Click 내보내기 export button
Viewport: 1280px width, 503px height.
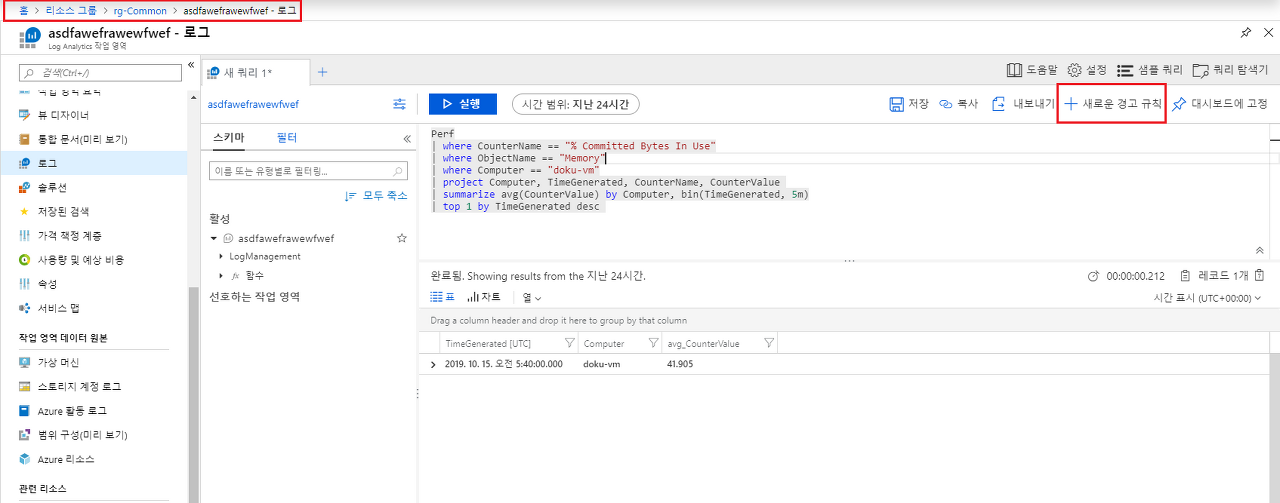[1022, 104]
